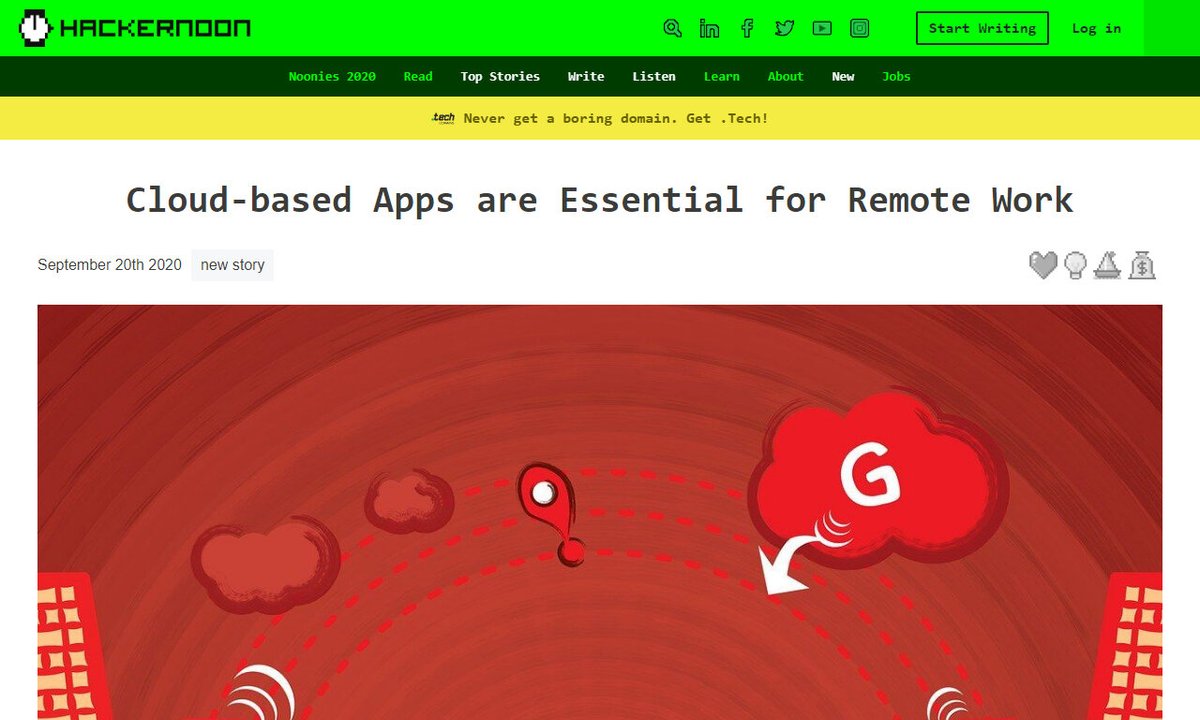
Task: Visit HackerNoon's YouTube channel
Action: pos(822,28)
